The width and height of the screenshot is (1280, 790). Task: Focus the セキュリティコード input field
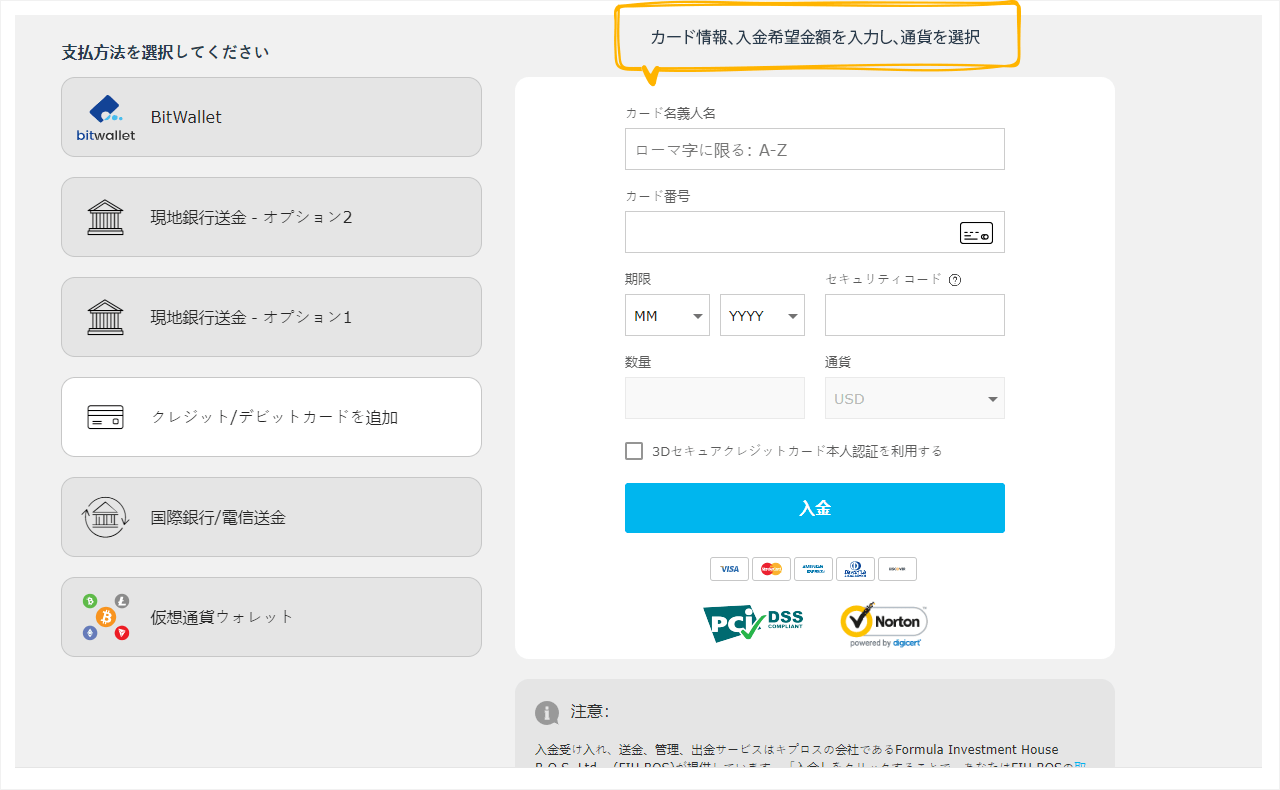pos(915,315)
